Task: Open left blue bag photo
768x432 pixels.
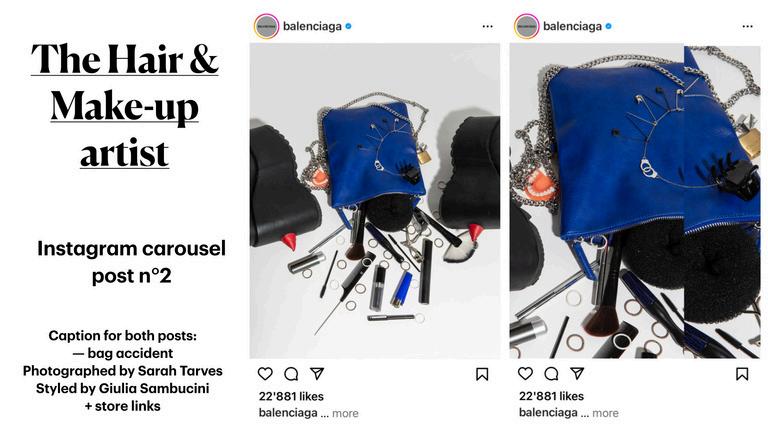Action: click(x=375, y=201)
